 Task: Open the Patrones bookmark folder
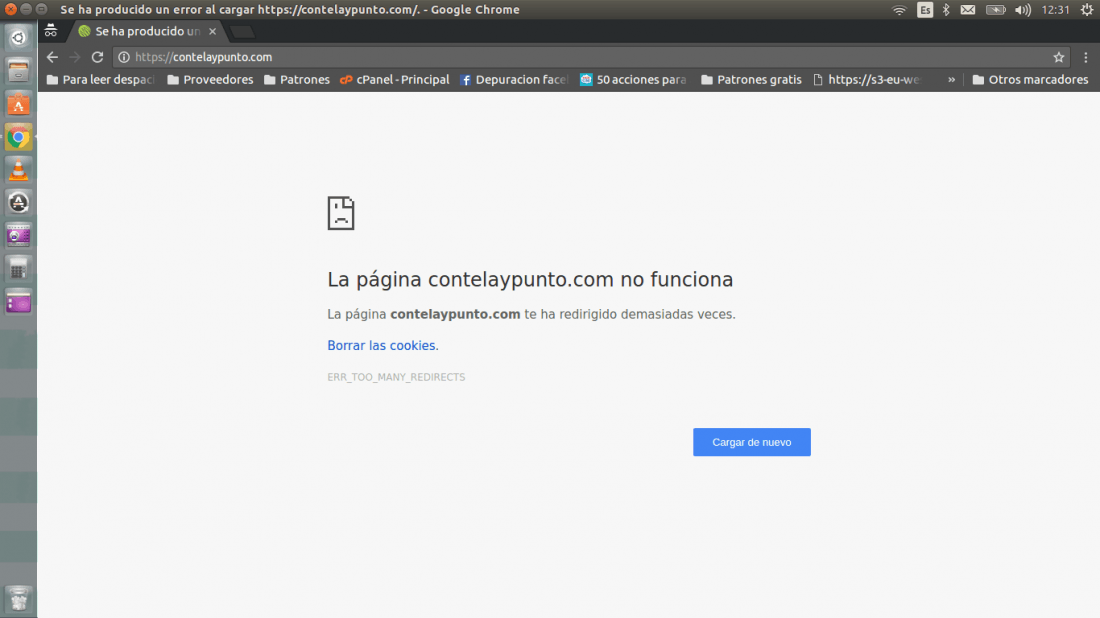(297, 80)
